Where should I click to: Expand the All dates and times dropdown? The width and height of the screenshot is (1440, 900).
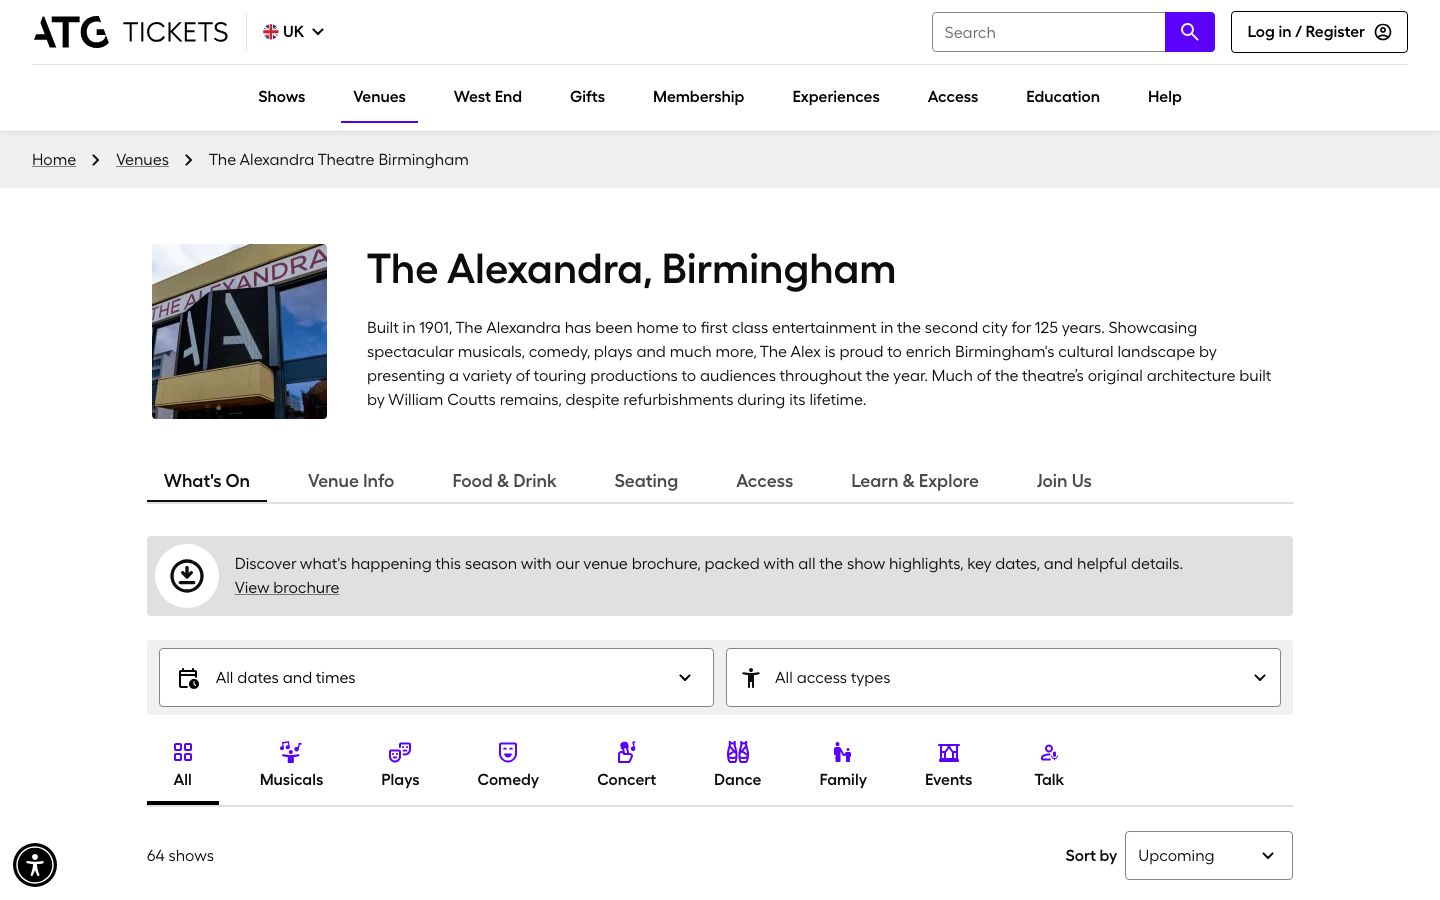[x=436, y=677]
